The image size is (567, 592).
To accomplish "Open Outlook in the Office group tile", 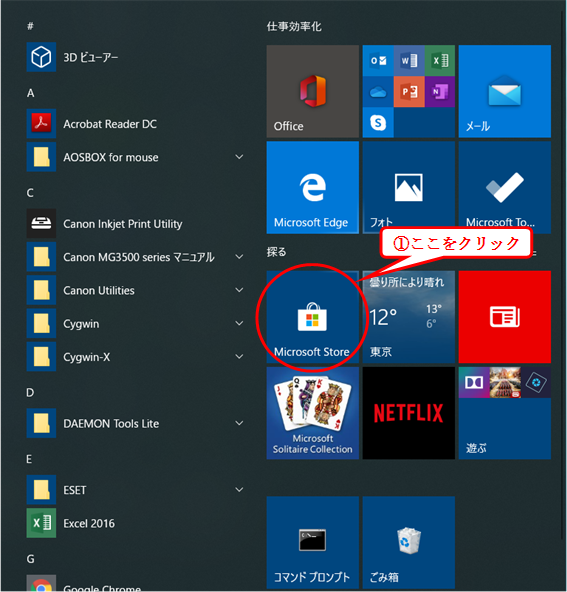I will [x=378, y=60].
